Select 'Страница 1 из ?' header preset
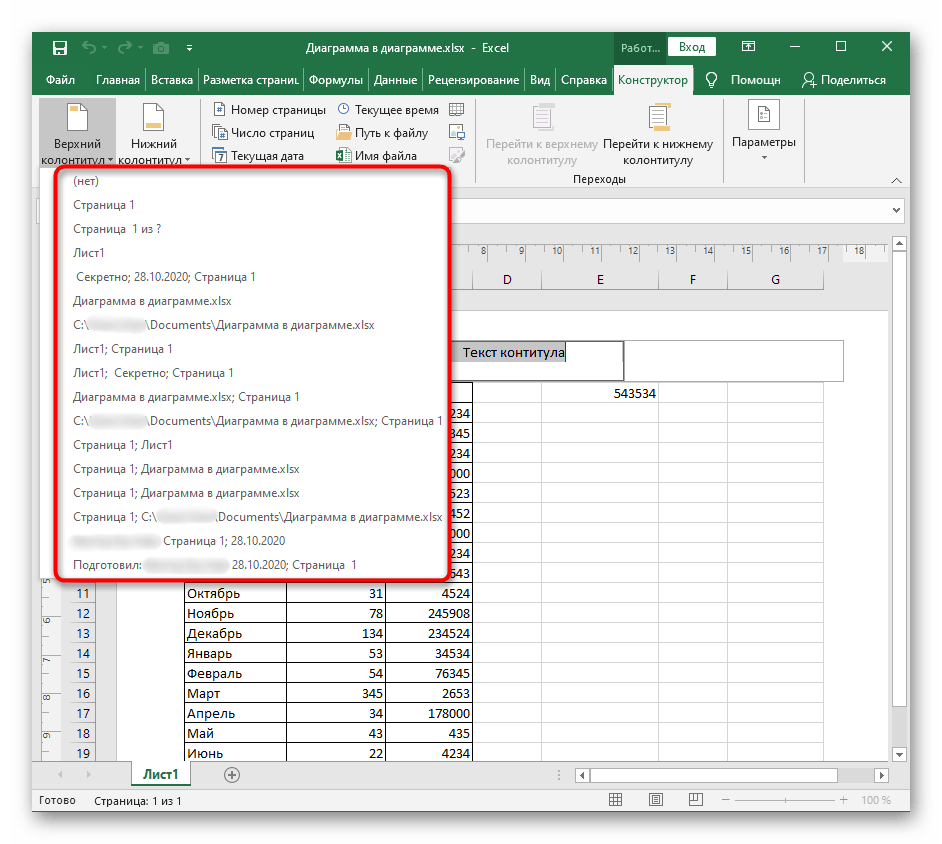 [x=117, y=229]
